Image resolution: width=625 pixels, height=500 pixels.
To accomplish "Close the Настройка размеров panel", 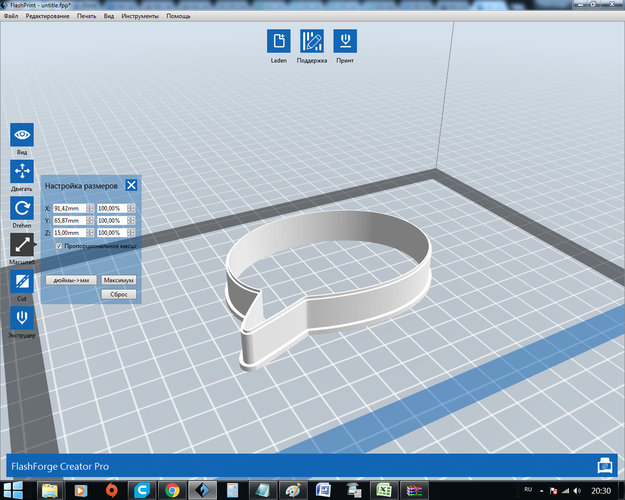I will (x=131, y=185).
